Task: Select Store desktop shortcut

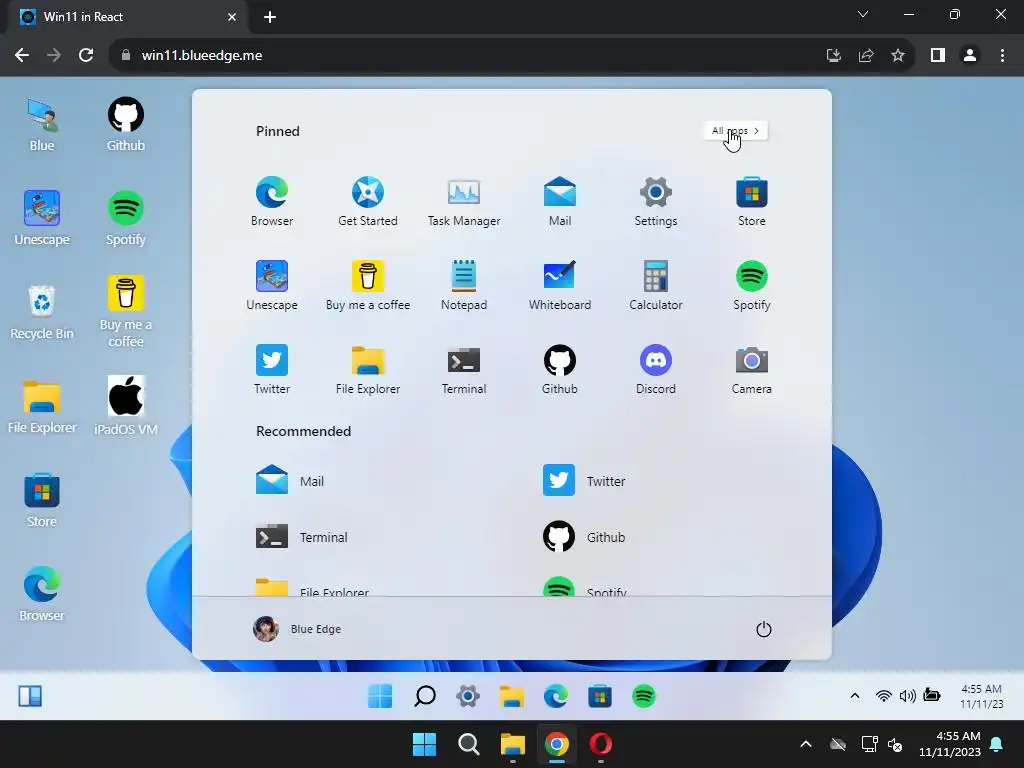Action: tap(42, 501)
